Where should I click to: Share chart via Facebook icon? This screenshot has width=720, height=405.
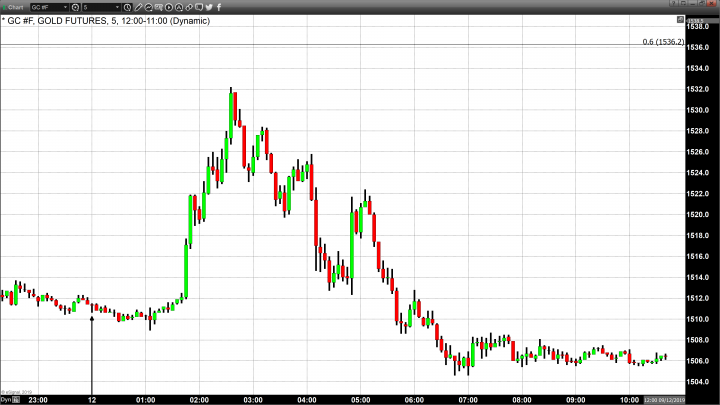point(219,7)
